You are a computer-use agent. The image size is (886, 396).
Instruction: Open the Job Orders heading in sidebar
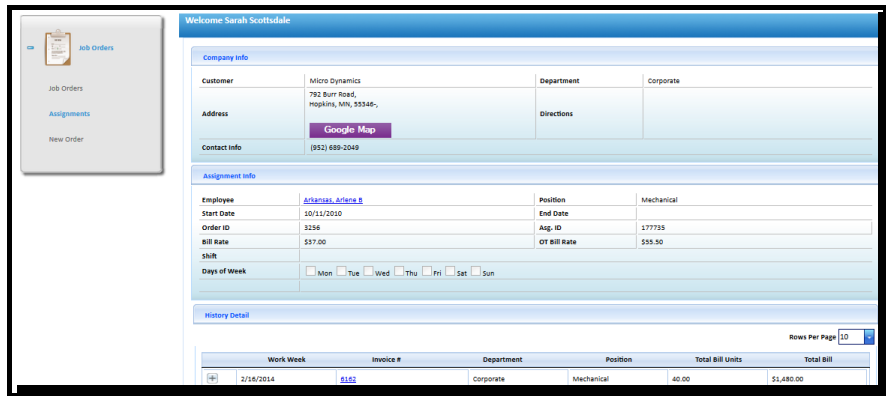(96, 48)
